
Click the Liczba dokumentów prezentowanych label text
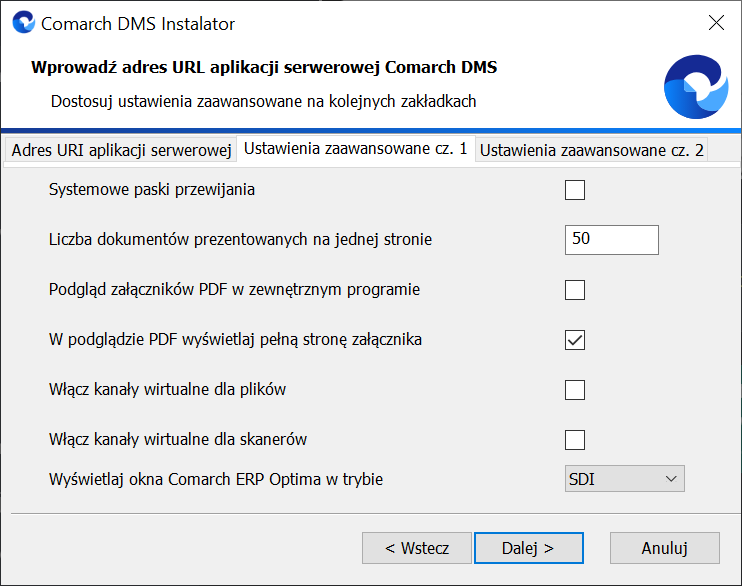click(x=240, y=240)
